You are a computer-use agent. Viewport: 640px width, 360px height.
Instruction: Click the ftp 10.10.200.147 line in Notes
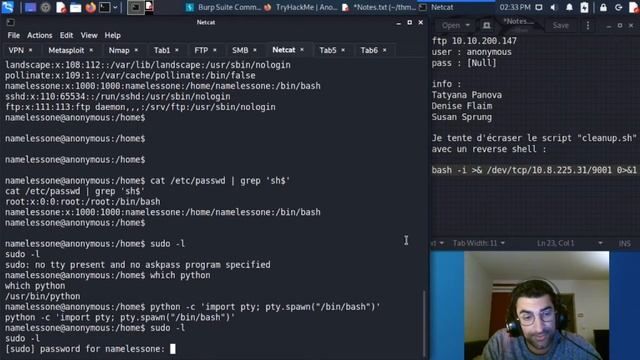point(474,41)
